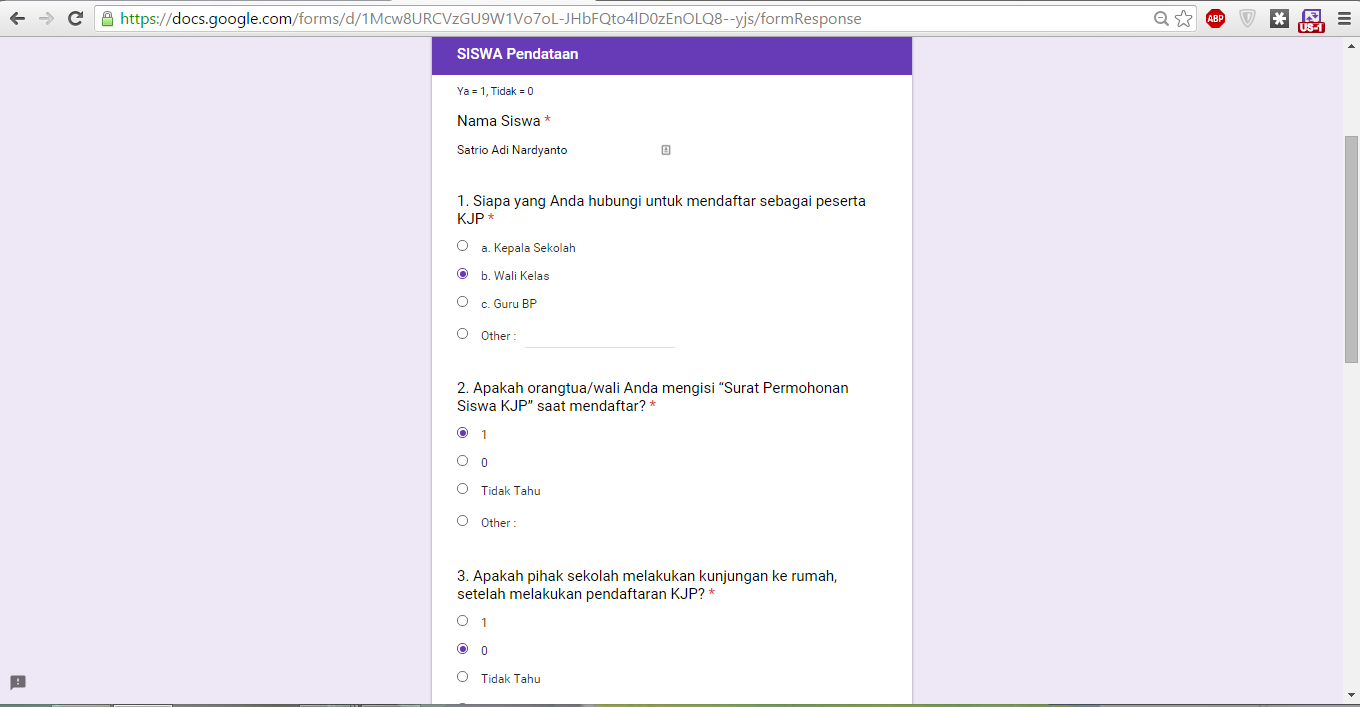Click the SISWA Pendataan form header
The image size is (1360, 707).
pos(672,55)
